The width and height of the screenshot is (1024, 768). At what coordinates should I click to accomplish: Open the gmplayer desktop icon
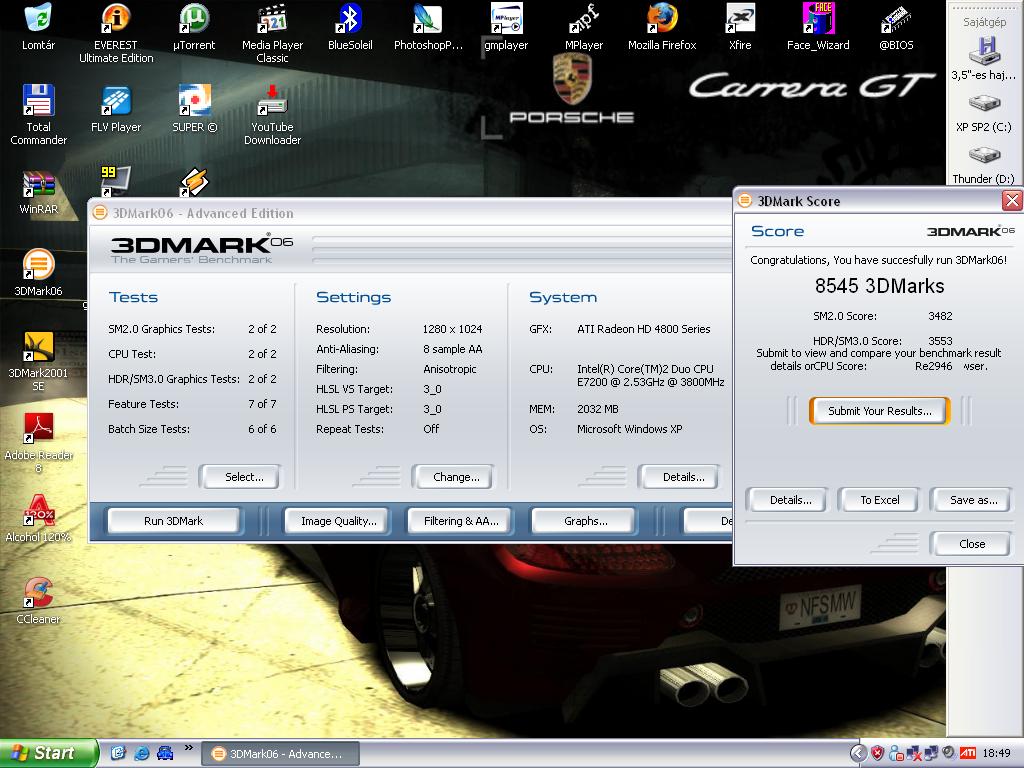point(506,26)
